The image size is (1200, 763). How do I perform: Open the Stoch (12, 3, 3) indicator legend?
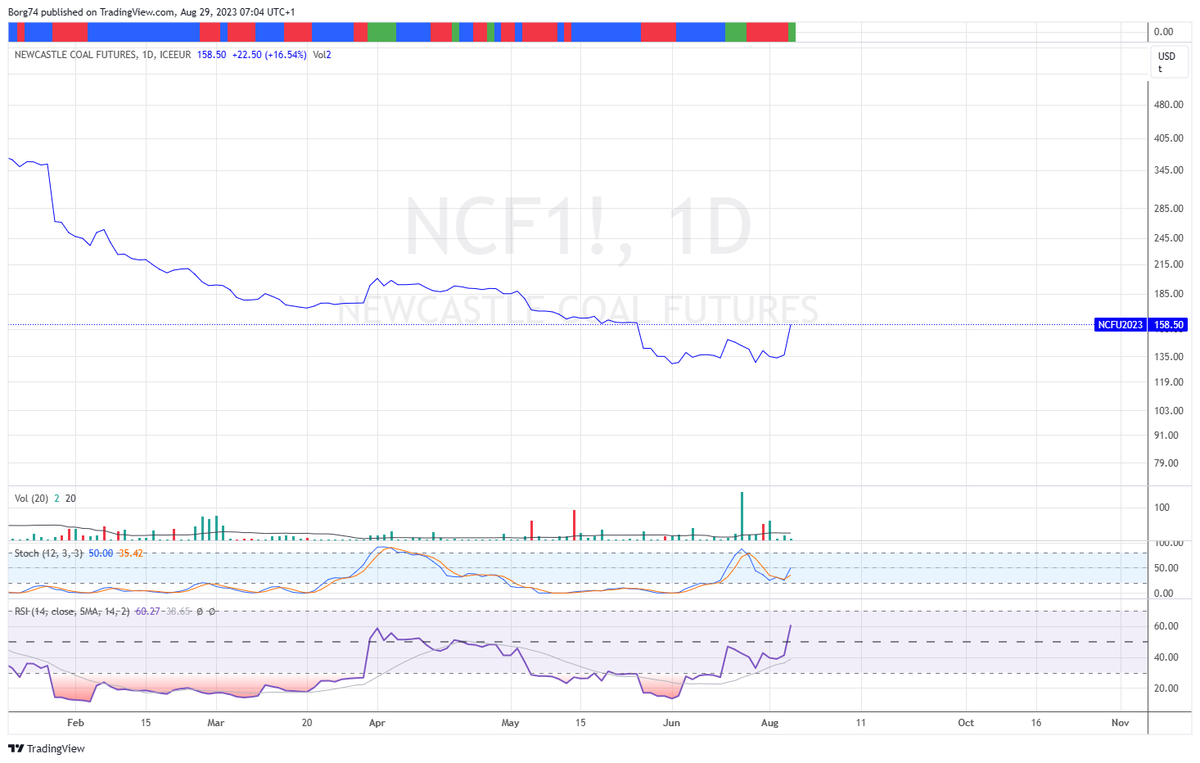pyautogui.click(x=49, y=552)
